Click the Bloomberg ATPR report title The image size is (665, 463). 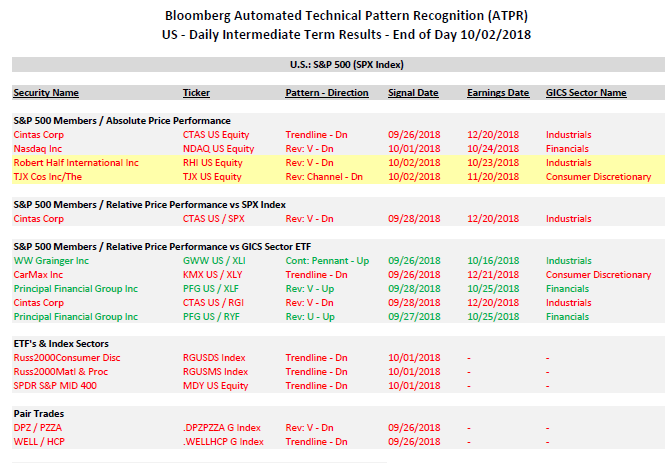click(x=346, y=16)
